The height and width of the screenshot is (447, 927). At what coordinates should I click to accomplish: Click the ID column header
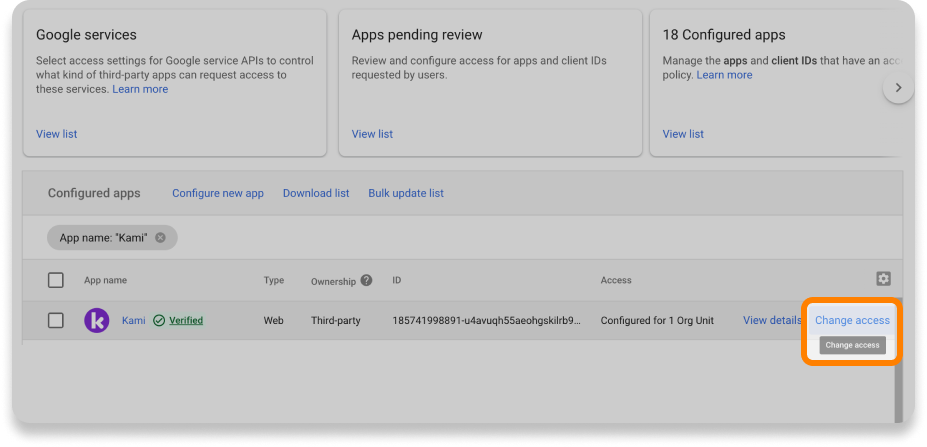397,280
